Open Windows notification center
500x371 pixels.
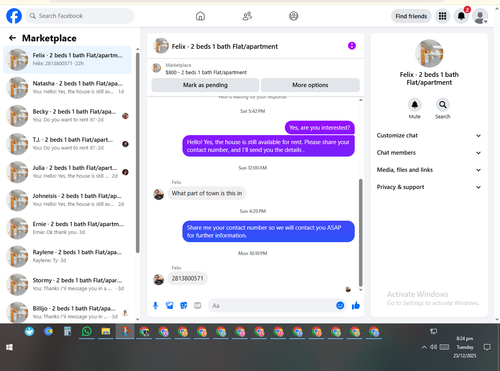click(x=487, y=347)
